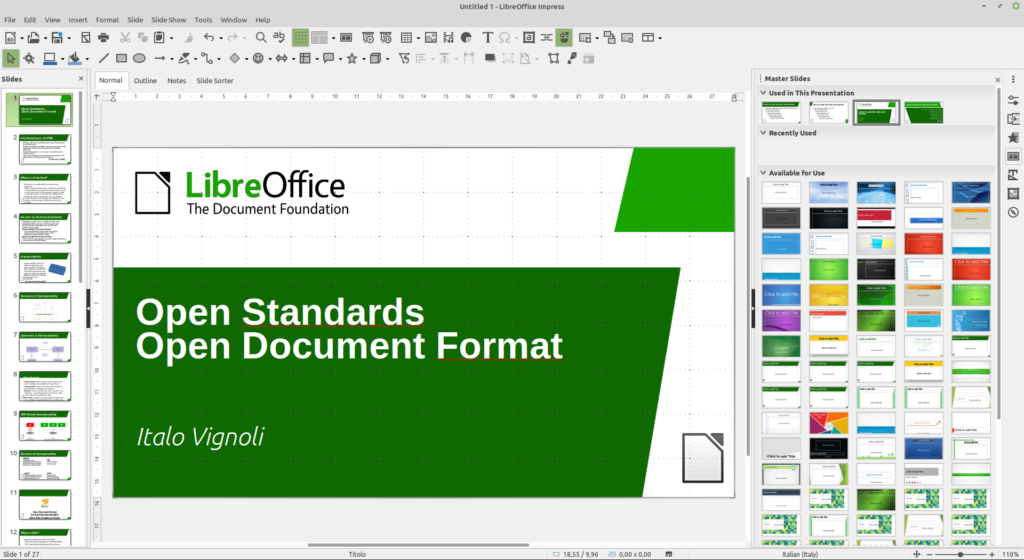Image resolution: width=1024 pixels, height=560 pixels.
Task: Open the Line Color dropdown arrow
Action: (62, 59)
